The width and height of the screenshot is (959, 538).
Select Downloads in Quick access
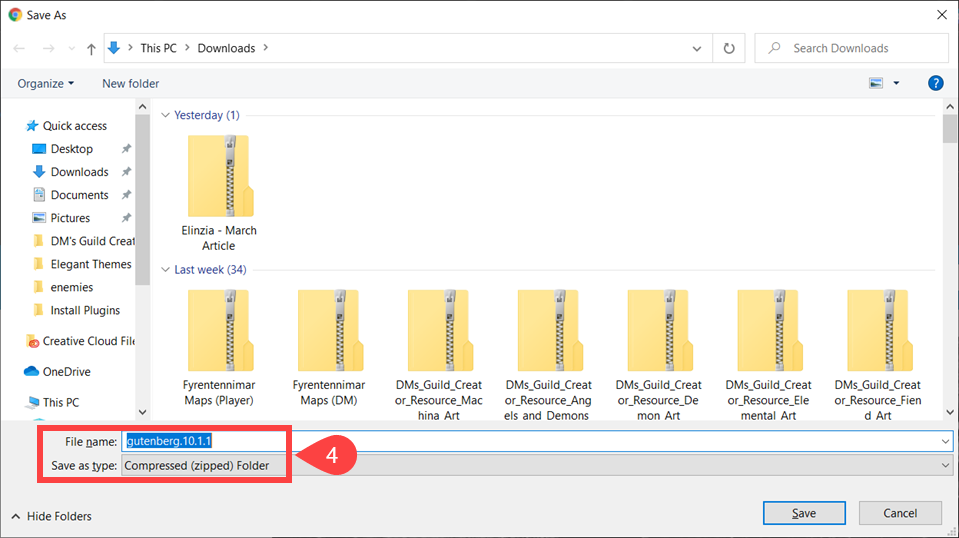click(x=79, y=172)
